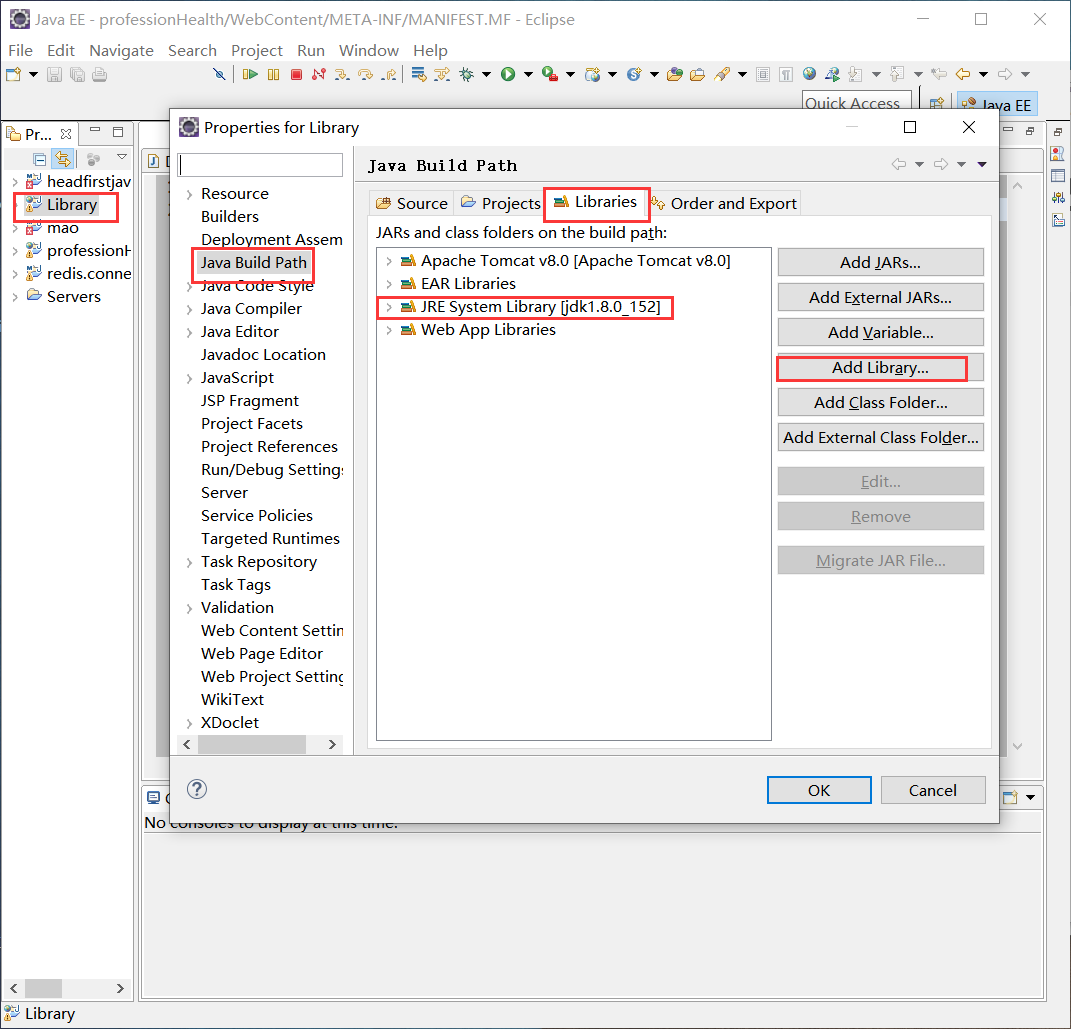Select Targeted Runtimes in properties tree
This screenshot has height=1029, width=1071.
[x=270, y=539]
